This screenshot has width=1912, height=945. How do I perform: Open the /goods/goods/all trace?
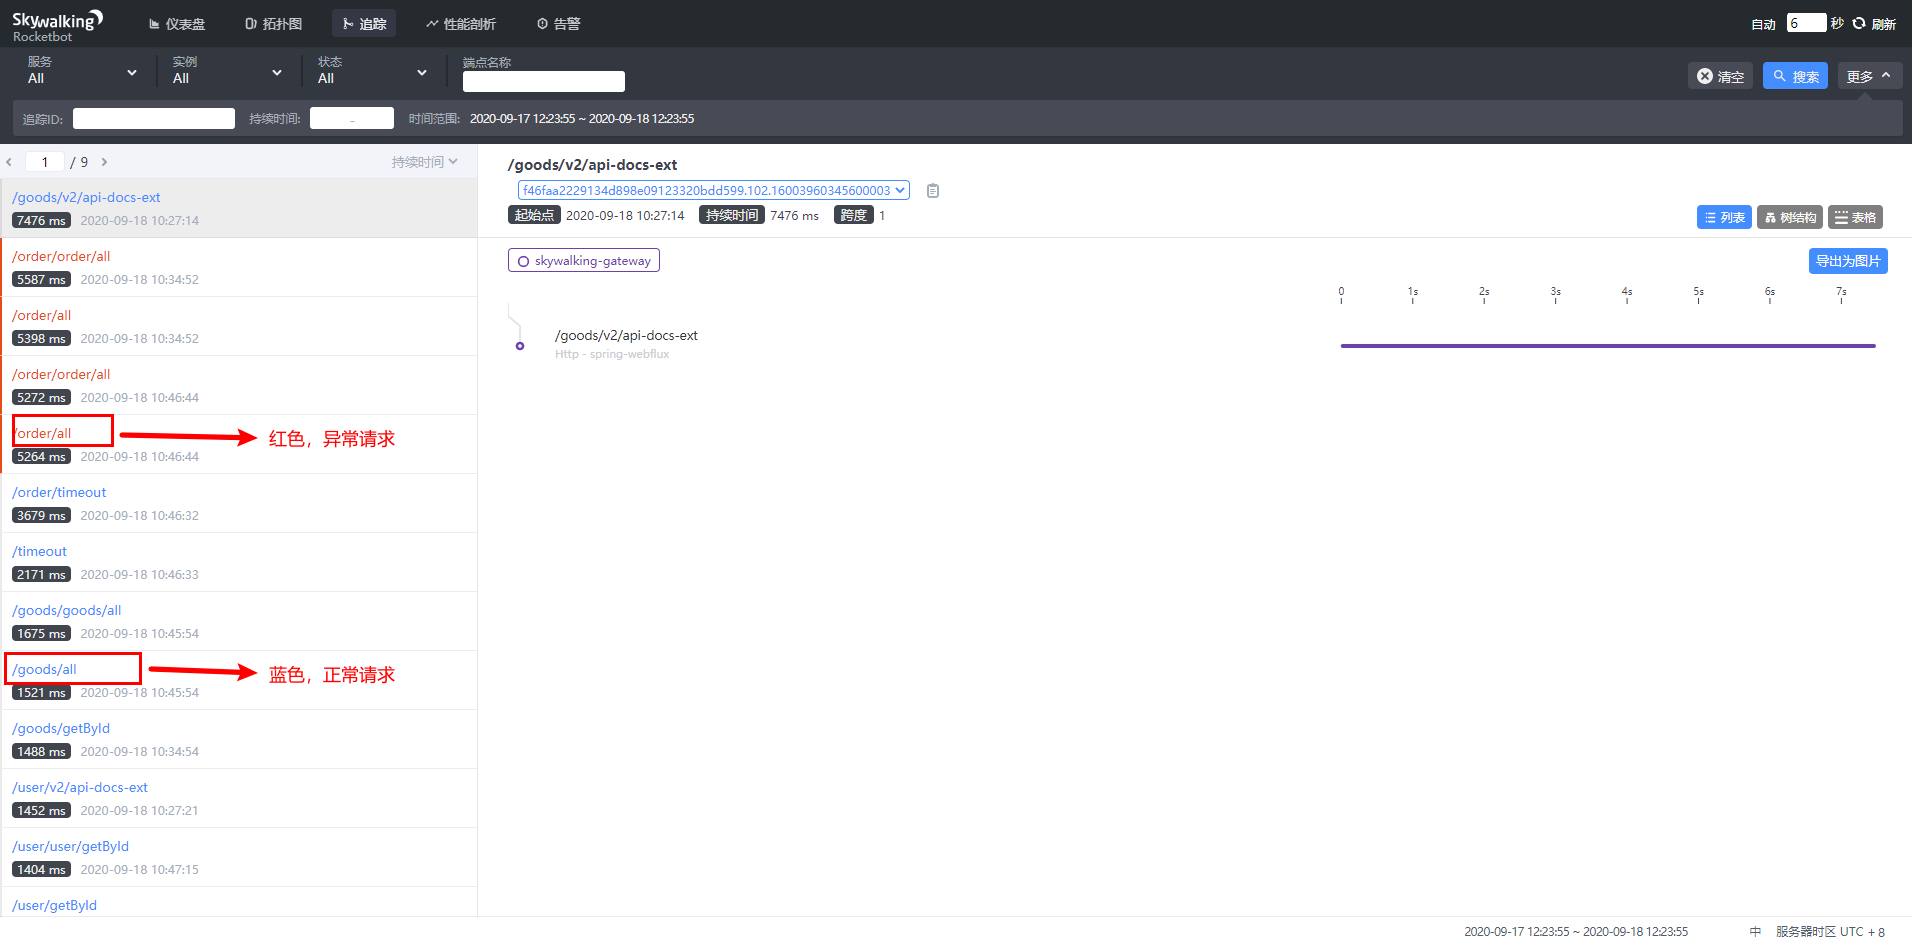tap(239, 621)
